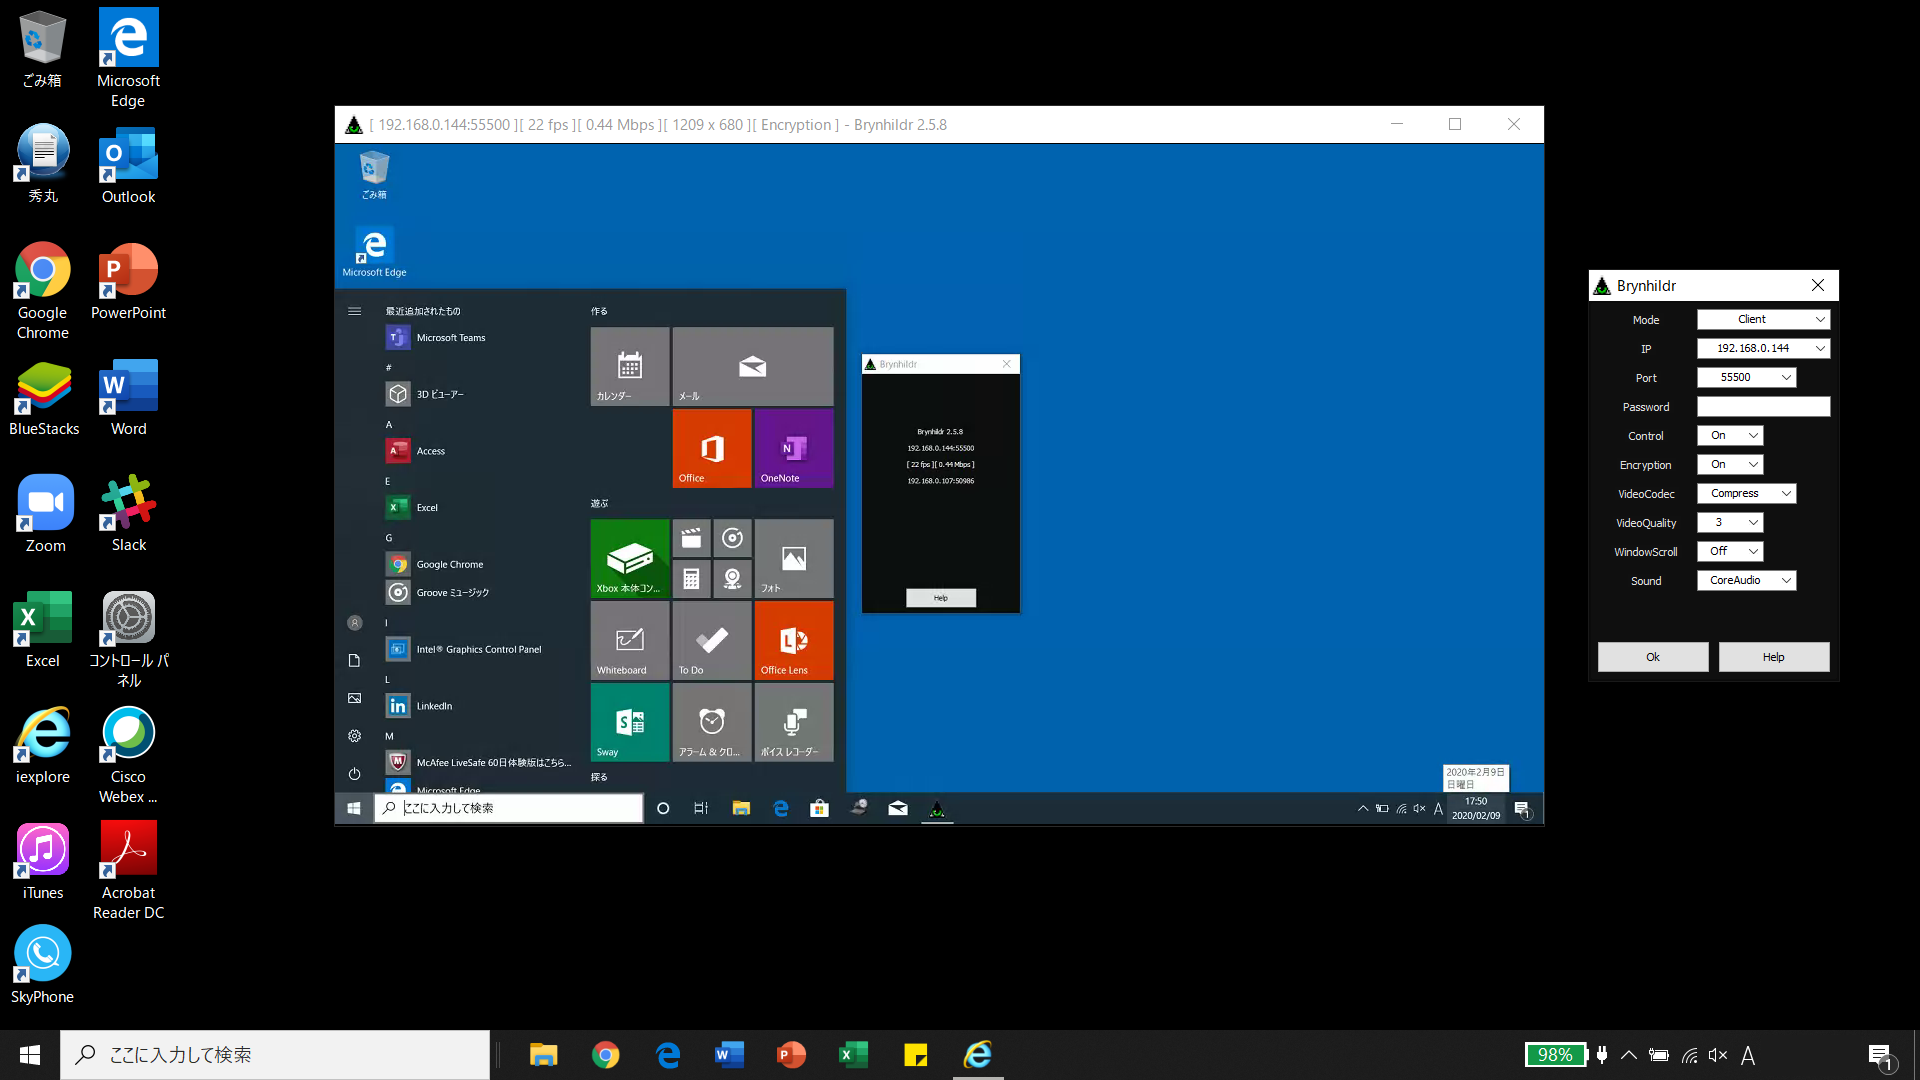Open the remote Windows Start button
This screenshot has width=1920, height=1080.
click(354, 808)
